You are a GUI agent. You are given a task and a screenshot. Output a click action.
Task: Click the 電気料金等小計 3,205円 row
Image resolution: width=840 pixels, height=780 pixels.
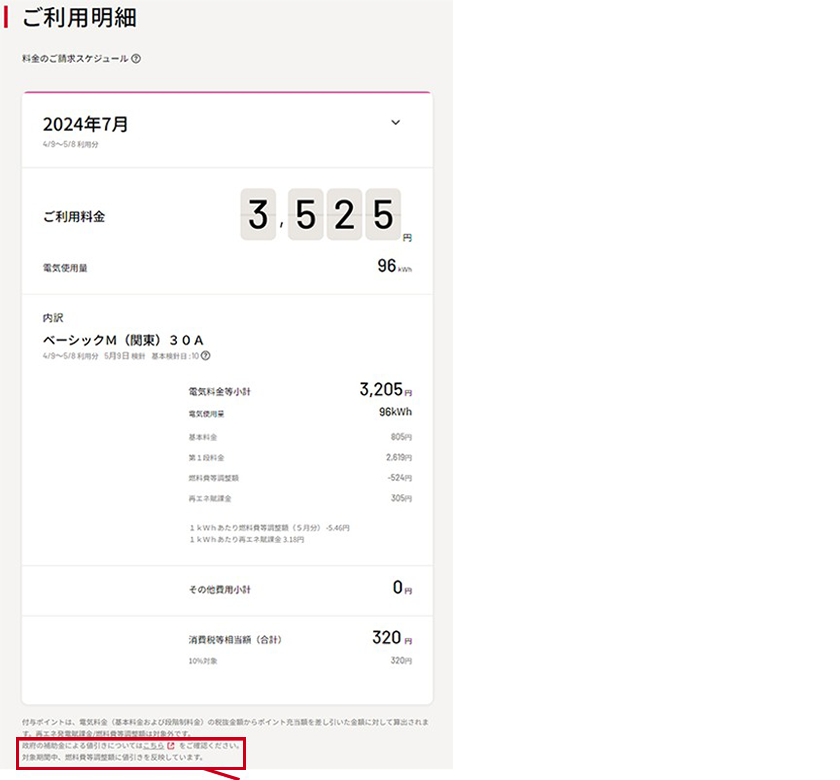(x=300, y=390)
